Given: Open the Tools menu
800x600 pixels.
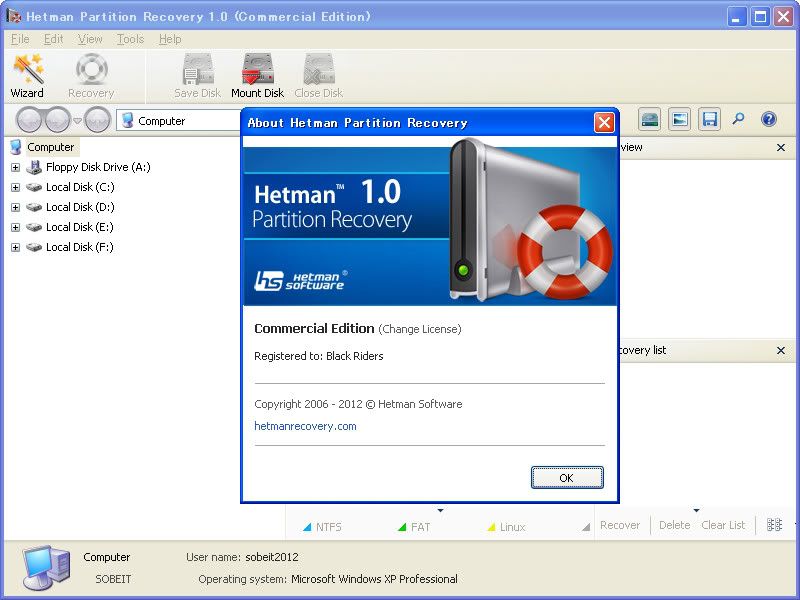Looking at the screenshot, I should coord(130,39).
